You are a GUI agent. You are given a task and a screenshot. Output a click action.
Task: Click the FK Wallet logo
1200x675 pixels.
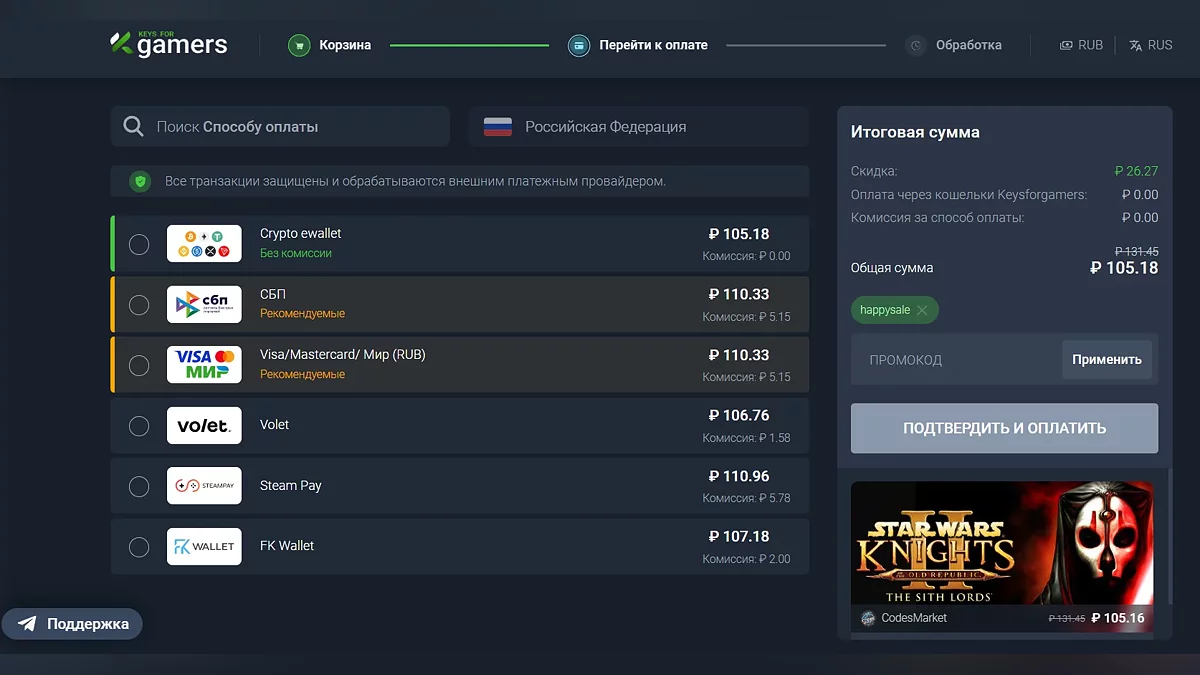pos(204,546)
